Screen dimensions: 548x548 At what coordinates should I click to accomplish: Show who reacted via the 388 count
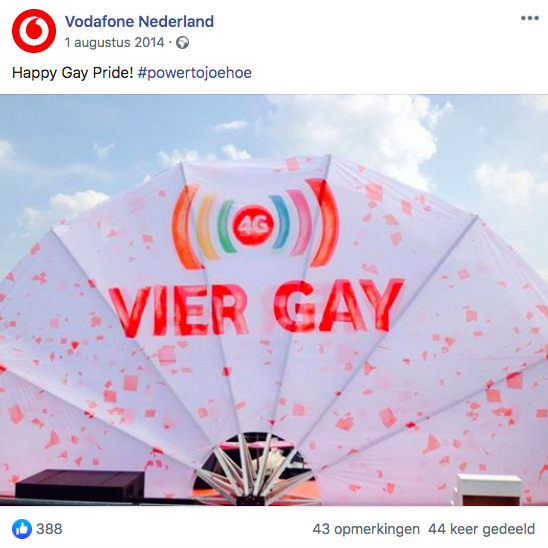click(x=49, y=529)
